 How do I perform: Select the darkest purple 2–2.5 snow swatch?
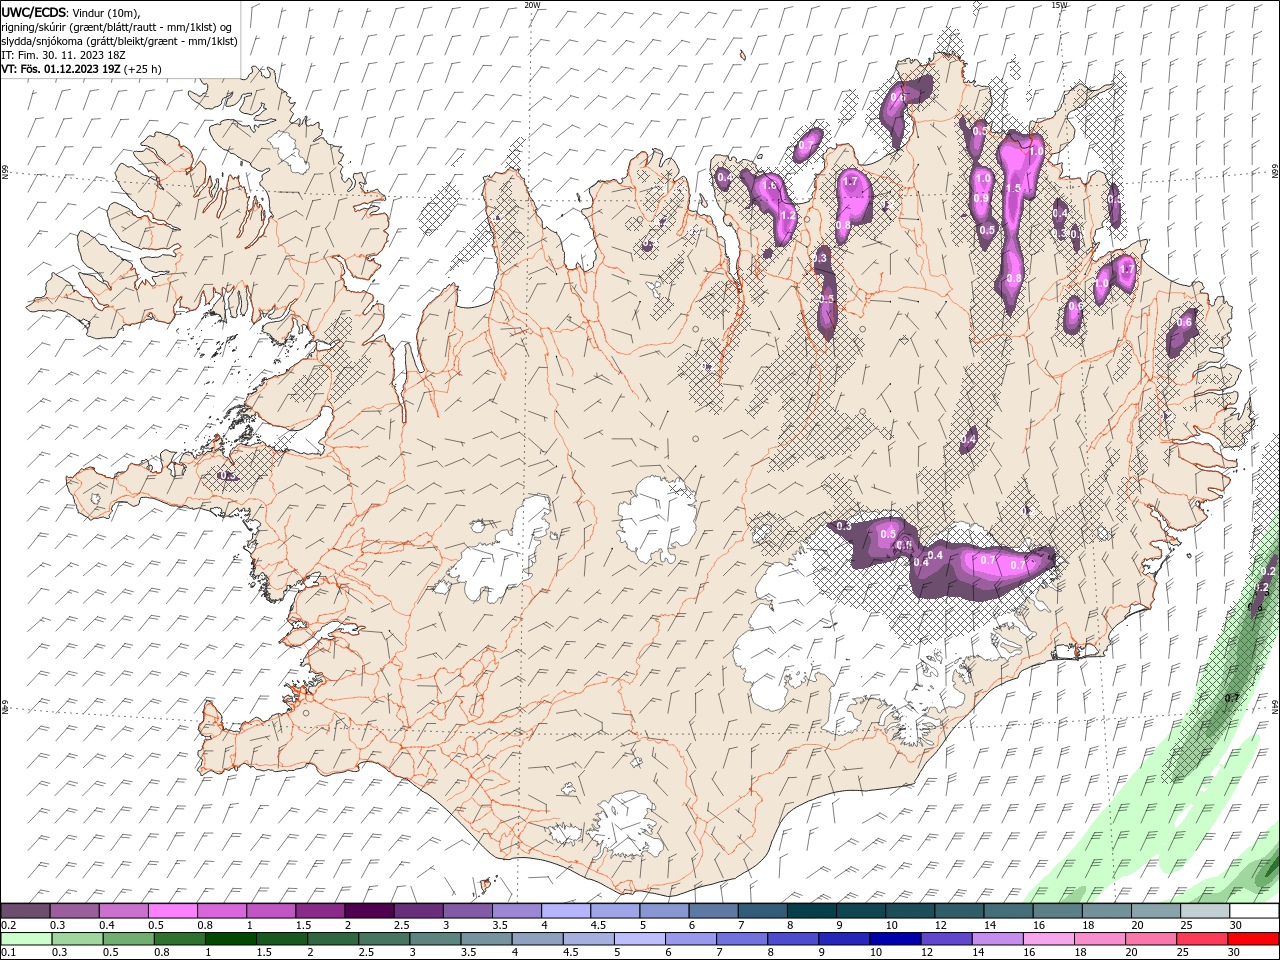tap(369, 911)
